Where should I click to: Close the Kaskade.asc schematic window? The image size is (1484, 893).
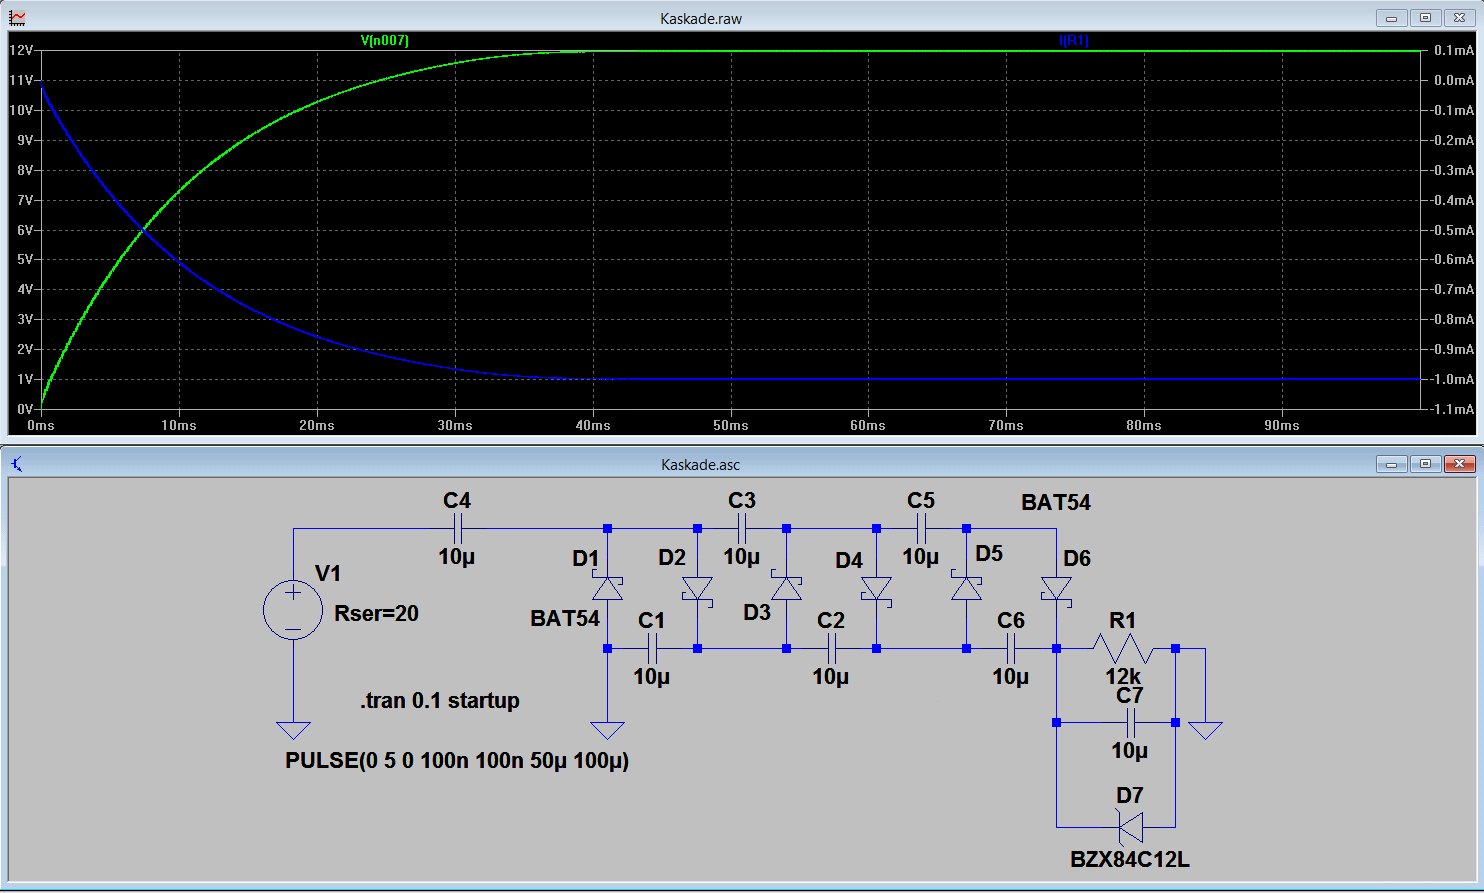[x=1460, y=464]
